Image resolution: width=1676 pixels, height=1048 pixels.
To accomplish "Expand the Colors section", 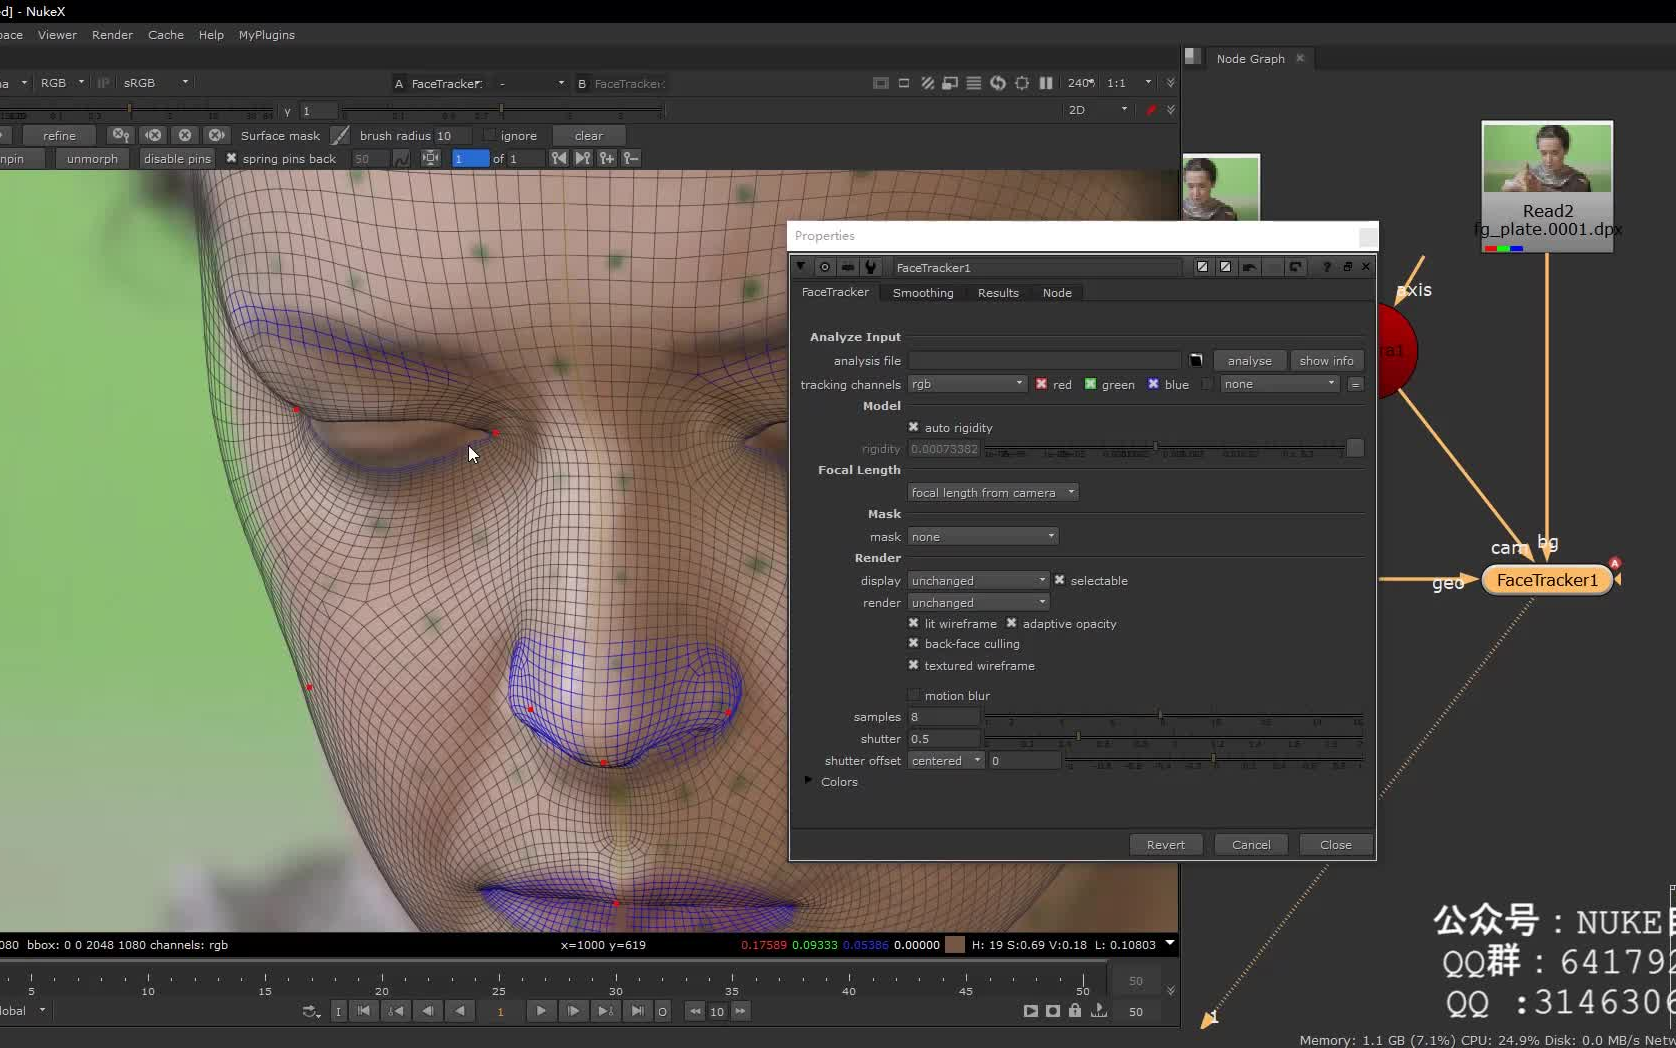I will coord(809,781).
